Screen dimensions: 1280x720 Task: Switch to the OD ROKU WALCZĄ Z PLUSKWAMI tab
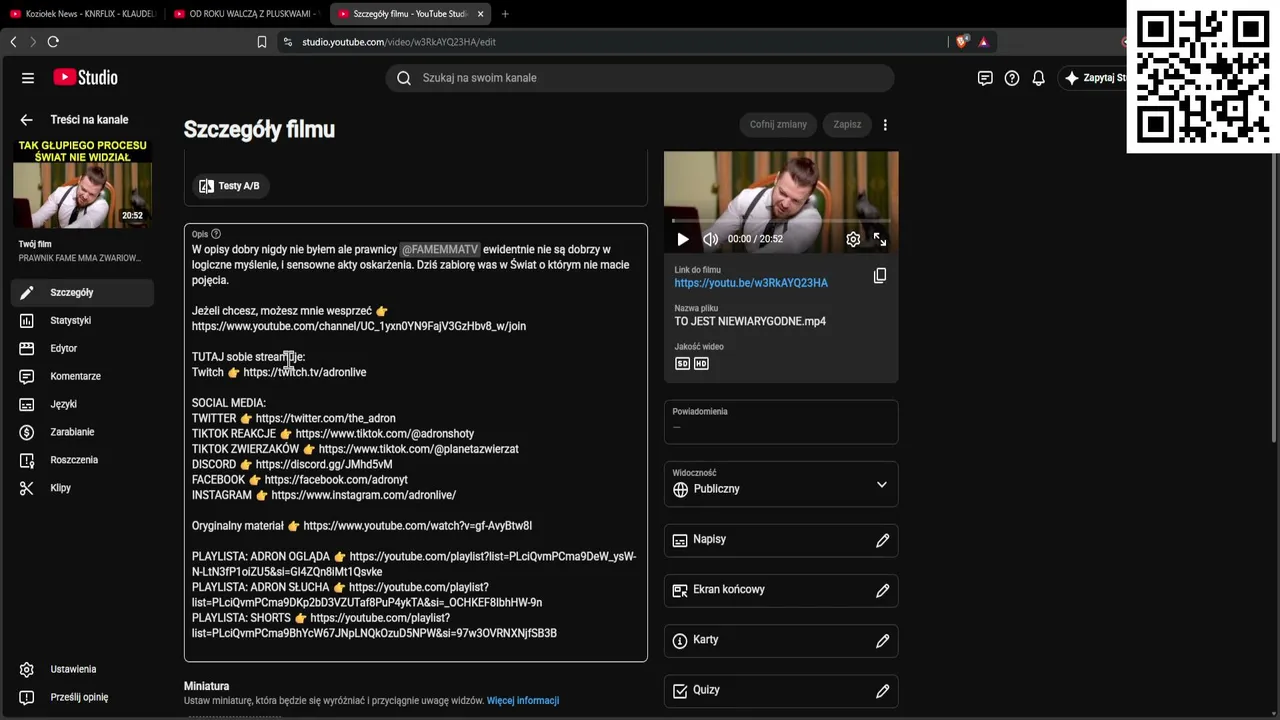245,14
